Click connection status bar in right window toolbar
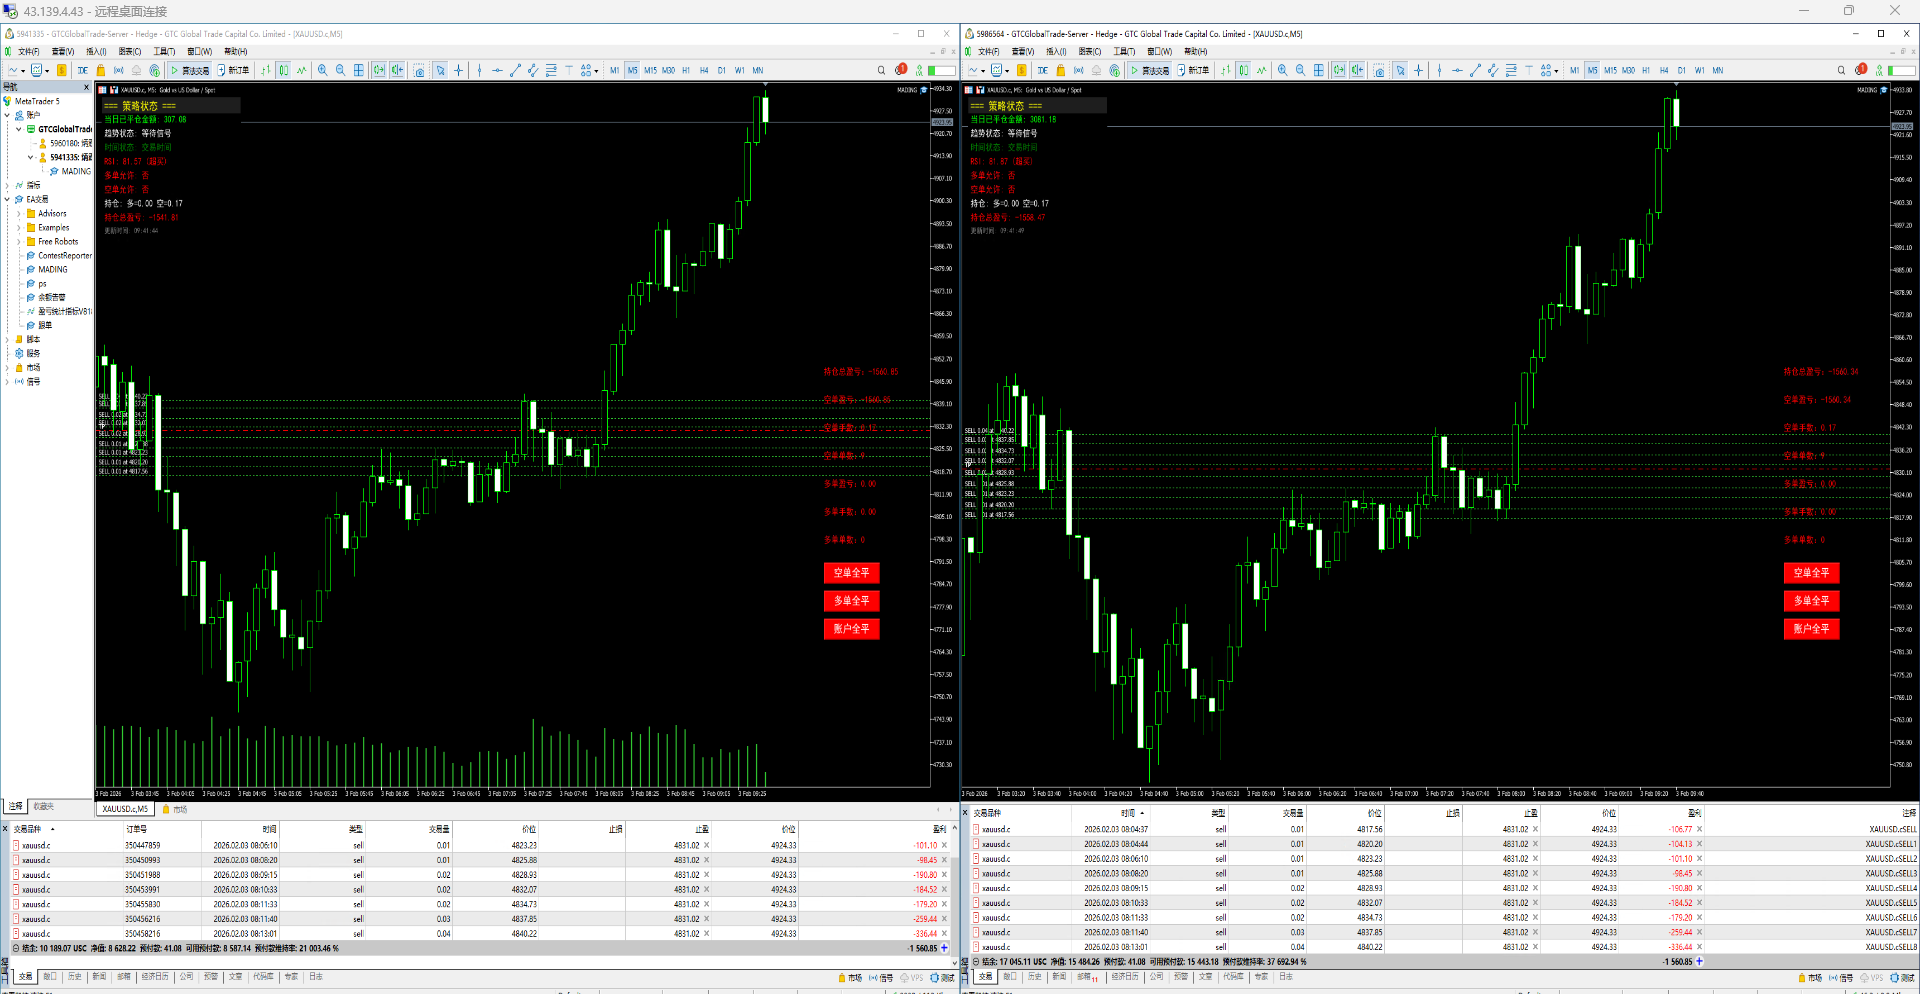Screen dimensions: 1920x994 pyautogui.click(x=1901, y=70)
